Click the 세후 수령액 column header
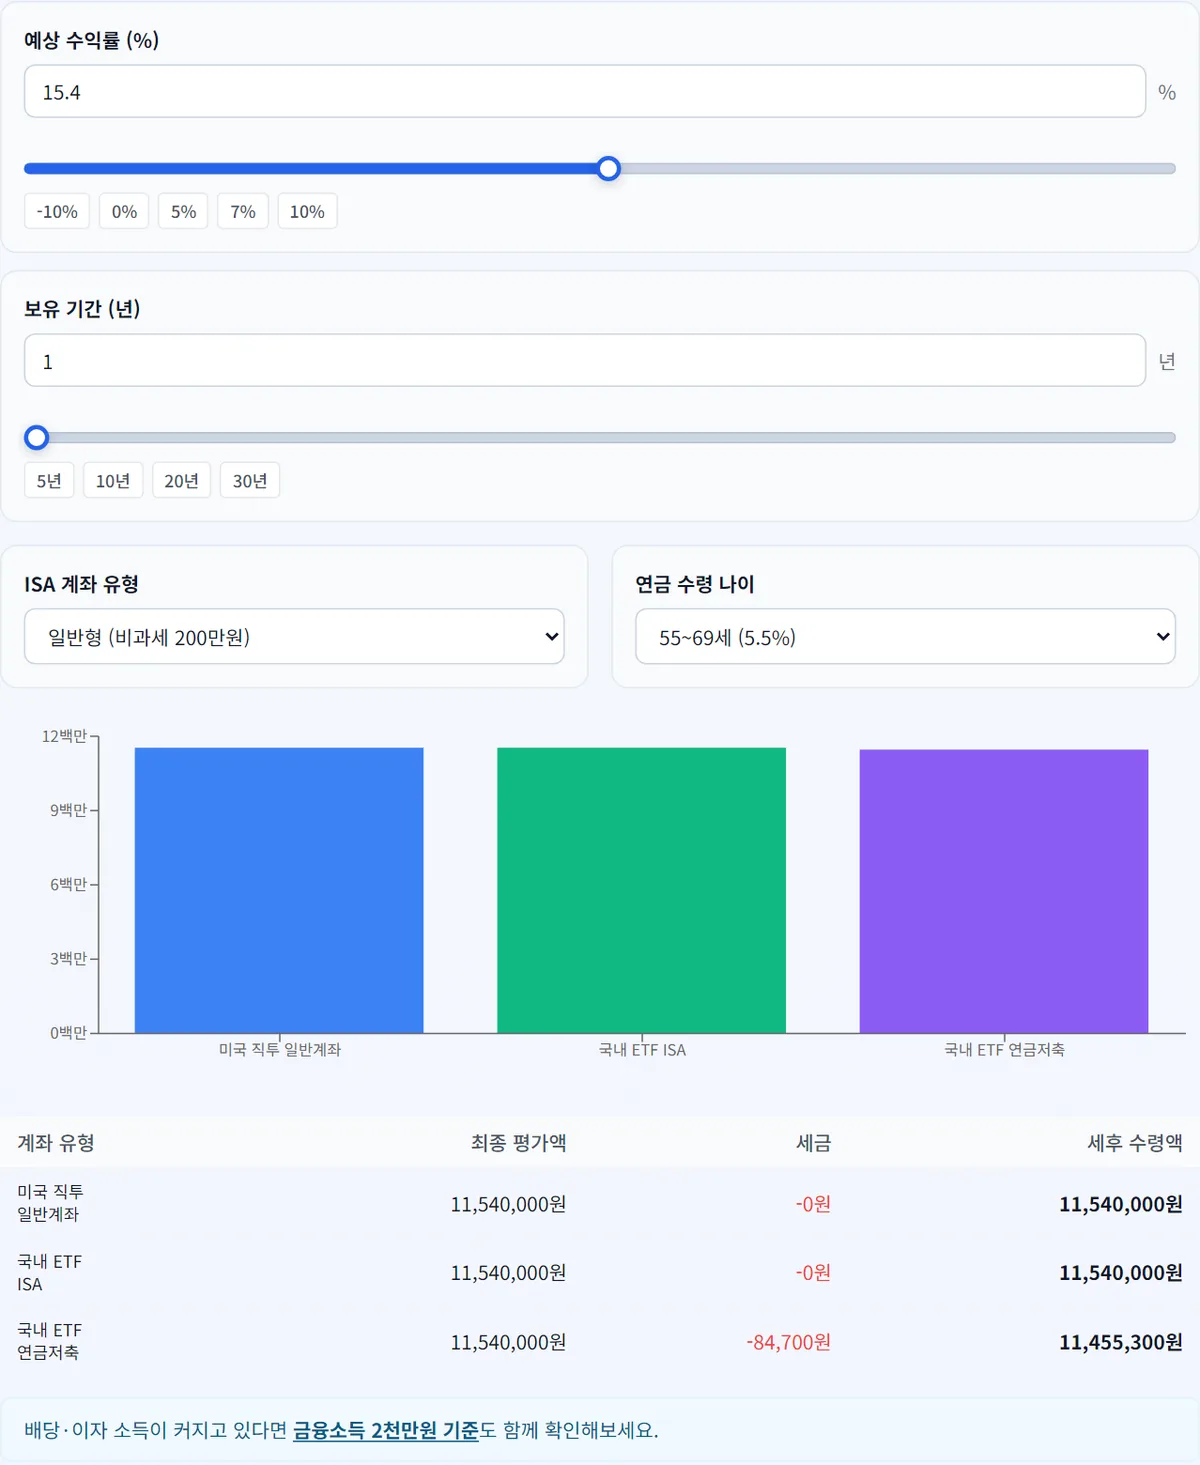1200x1465 pixels. click(x=1135, y=1143)
